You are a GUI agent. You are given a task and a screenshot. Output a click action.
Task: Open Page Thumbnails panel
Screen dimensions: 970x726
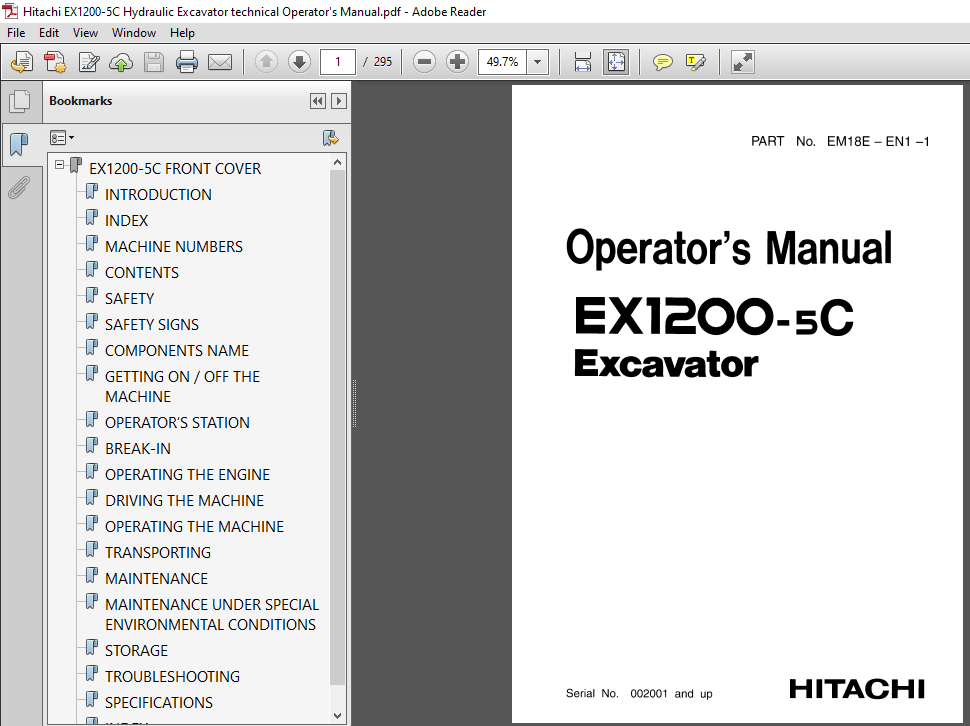[x=20, y=101]
